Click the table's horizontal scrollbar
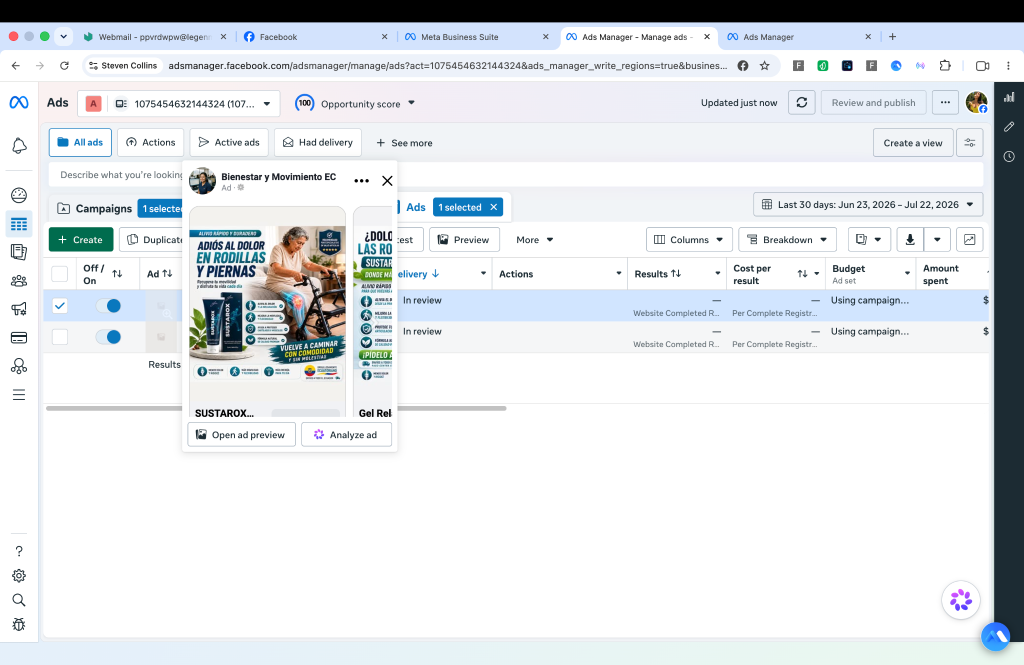 [x=276, y=408]
